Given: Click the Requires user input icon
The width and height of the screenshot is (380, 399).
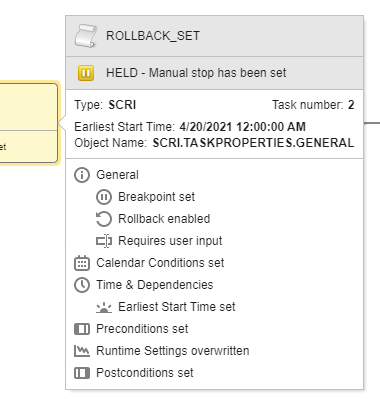Looking at the screenshot, I should point(104,241).
